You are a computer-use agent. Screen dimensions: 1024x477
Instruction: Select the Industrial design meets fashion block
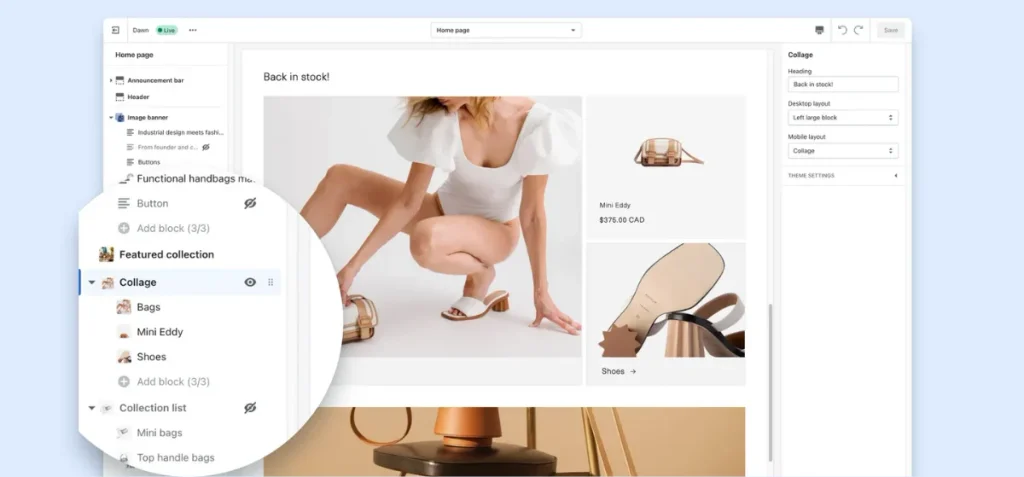pyautogui.click(x=180, y=132)
